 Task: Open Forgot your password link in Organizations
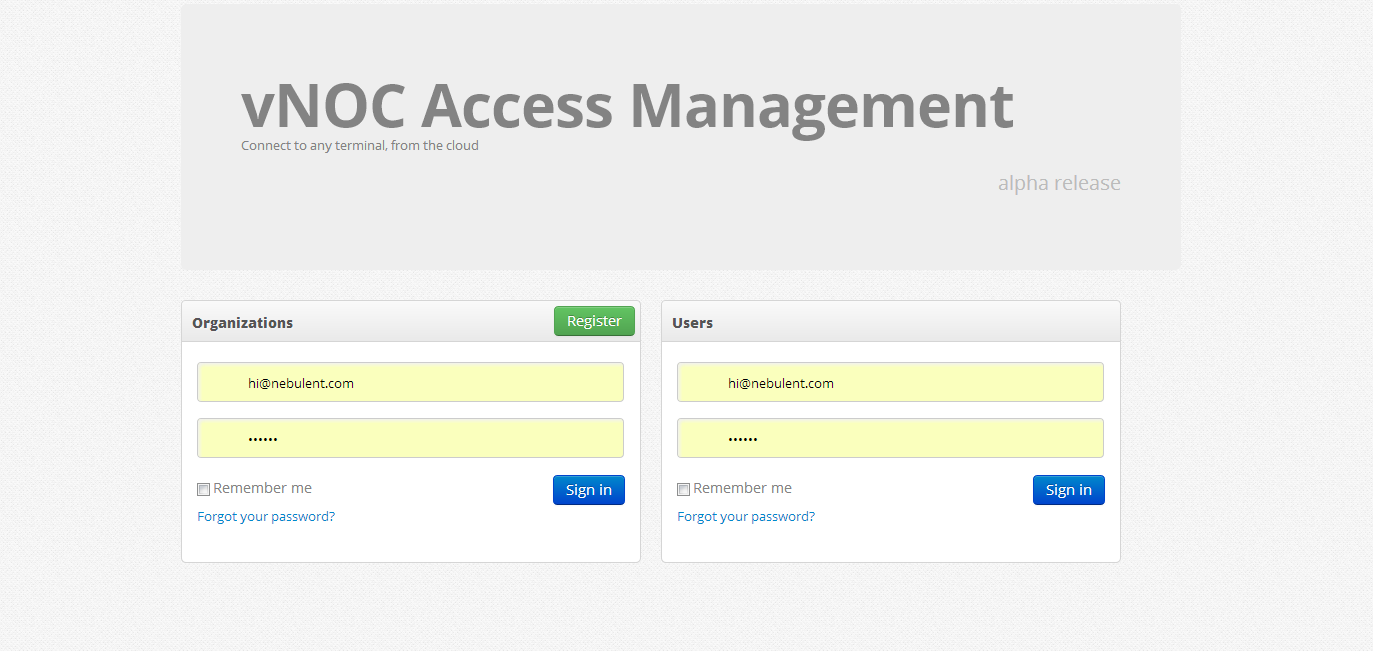click(266, 516)
